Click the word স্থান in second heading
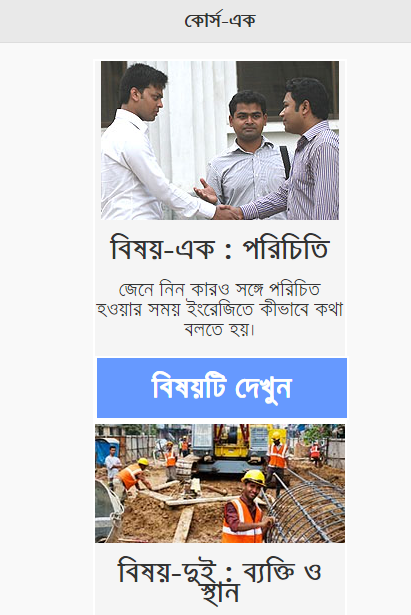The image size is (411, 615). pyautogui.click(x=220, y=594)
